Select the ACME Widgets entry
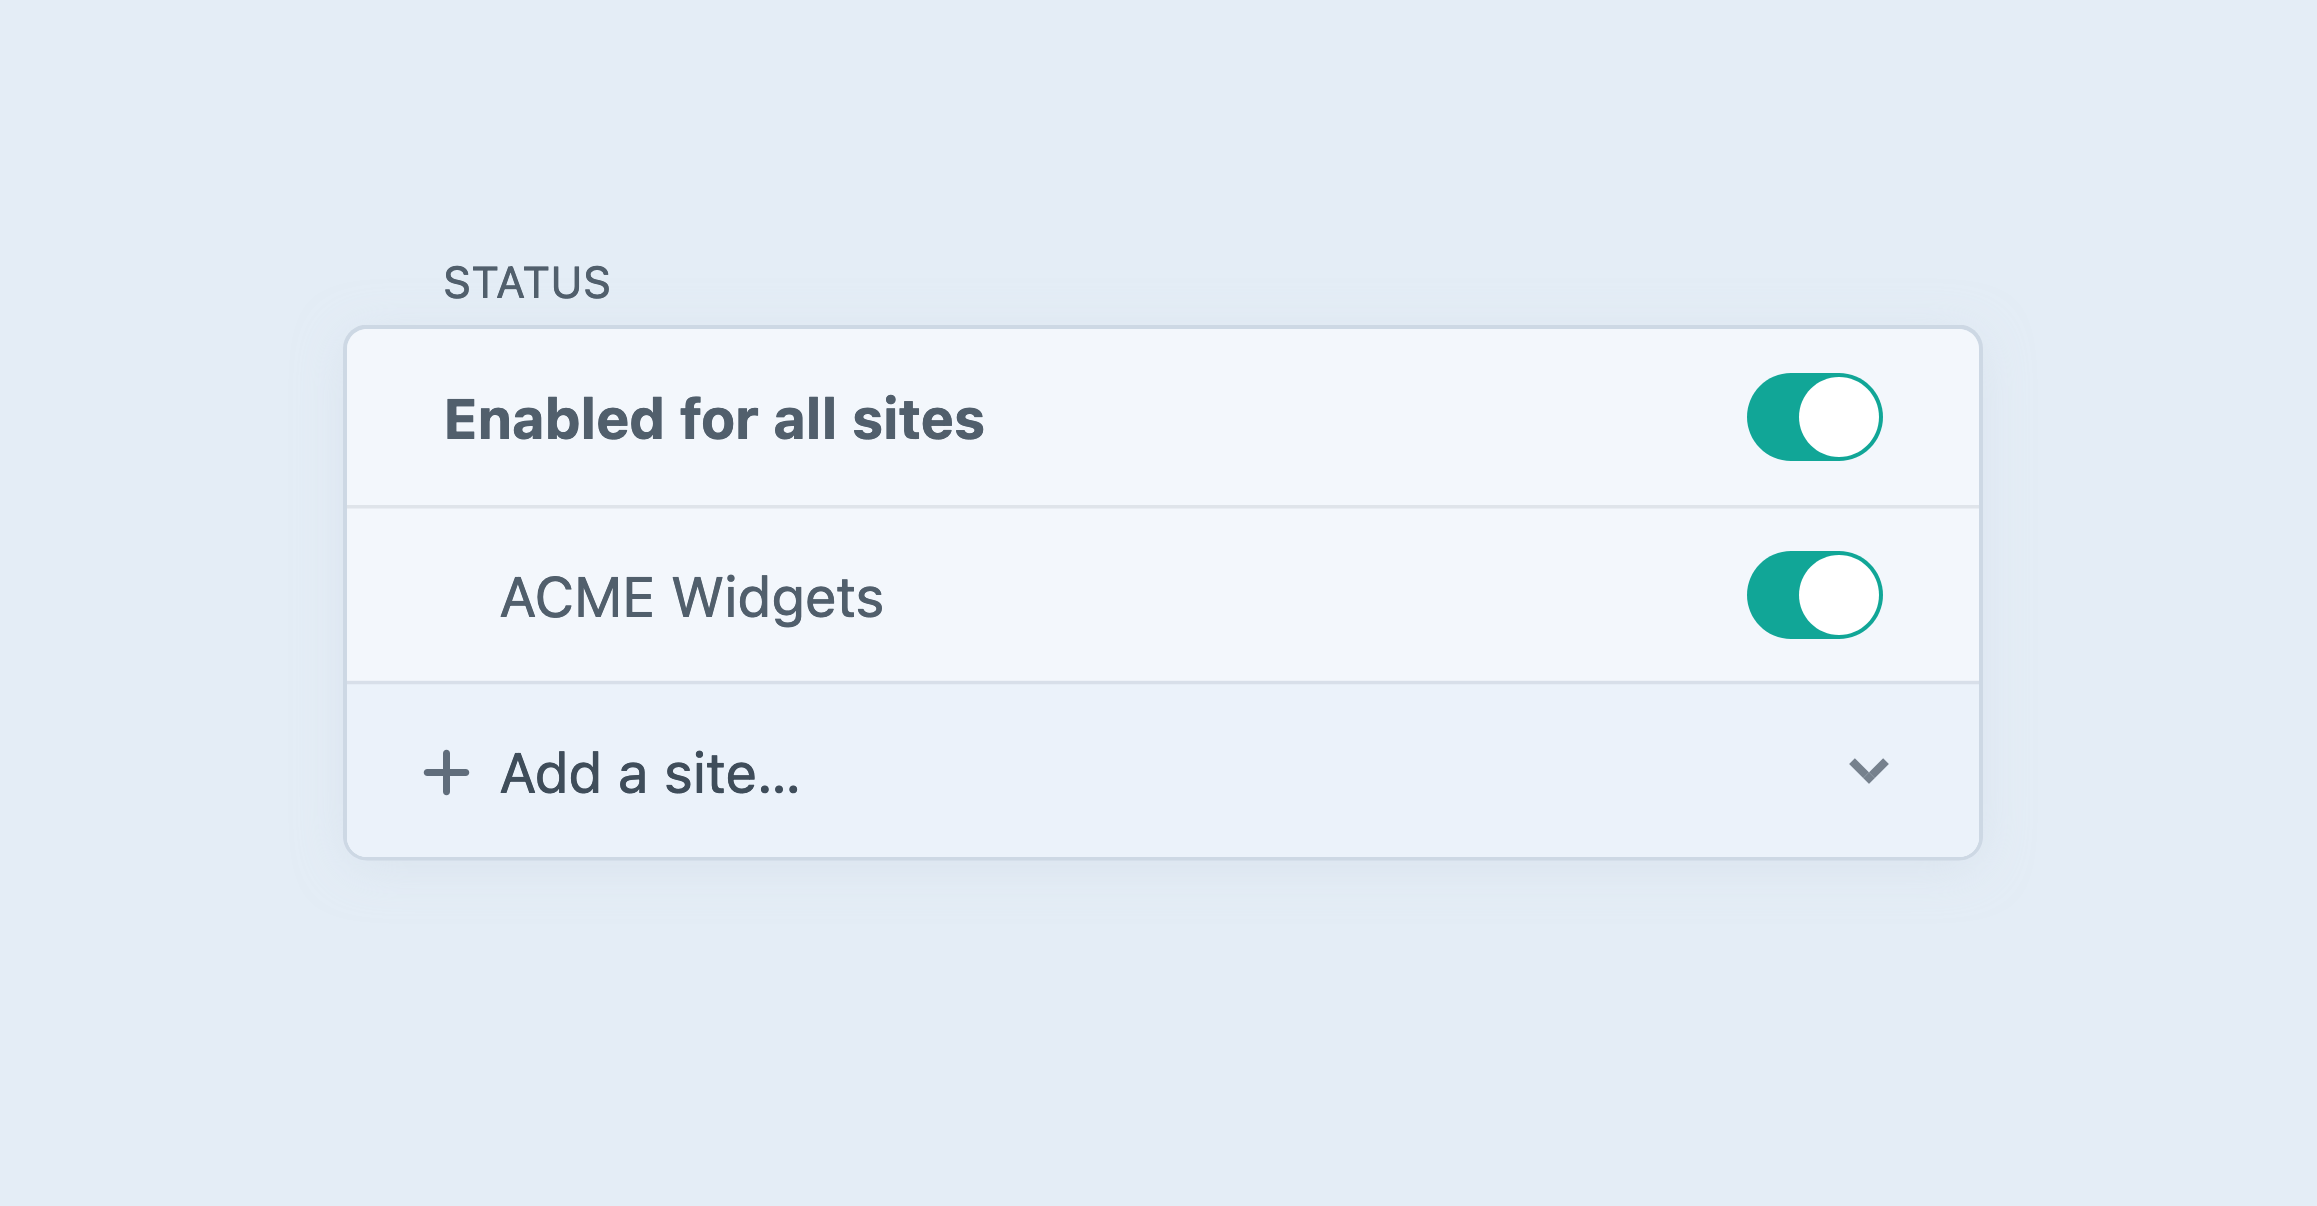The height and width of the screenshot is (1206, 2317). pyautogui.click(x=692, y=596)
